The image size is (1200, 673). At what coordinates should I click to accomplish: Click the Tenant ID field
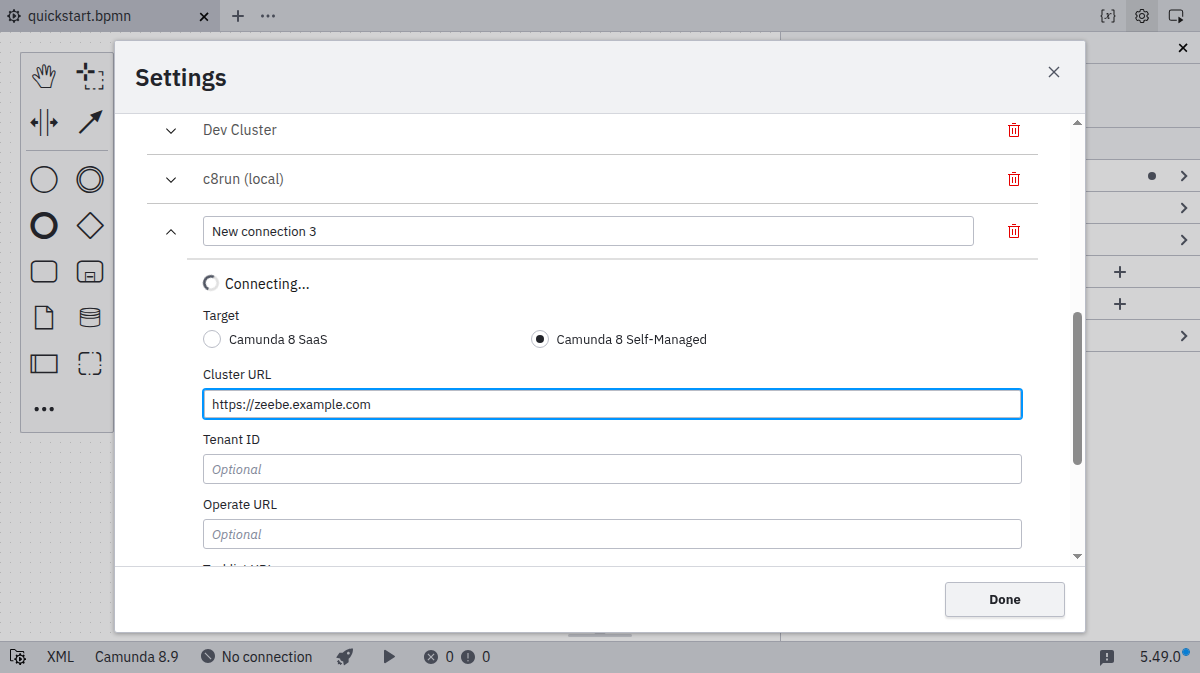(612, 469)
